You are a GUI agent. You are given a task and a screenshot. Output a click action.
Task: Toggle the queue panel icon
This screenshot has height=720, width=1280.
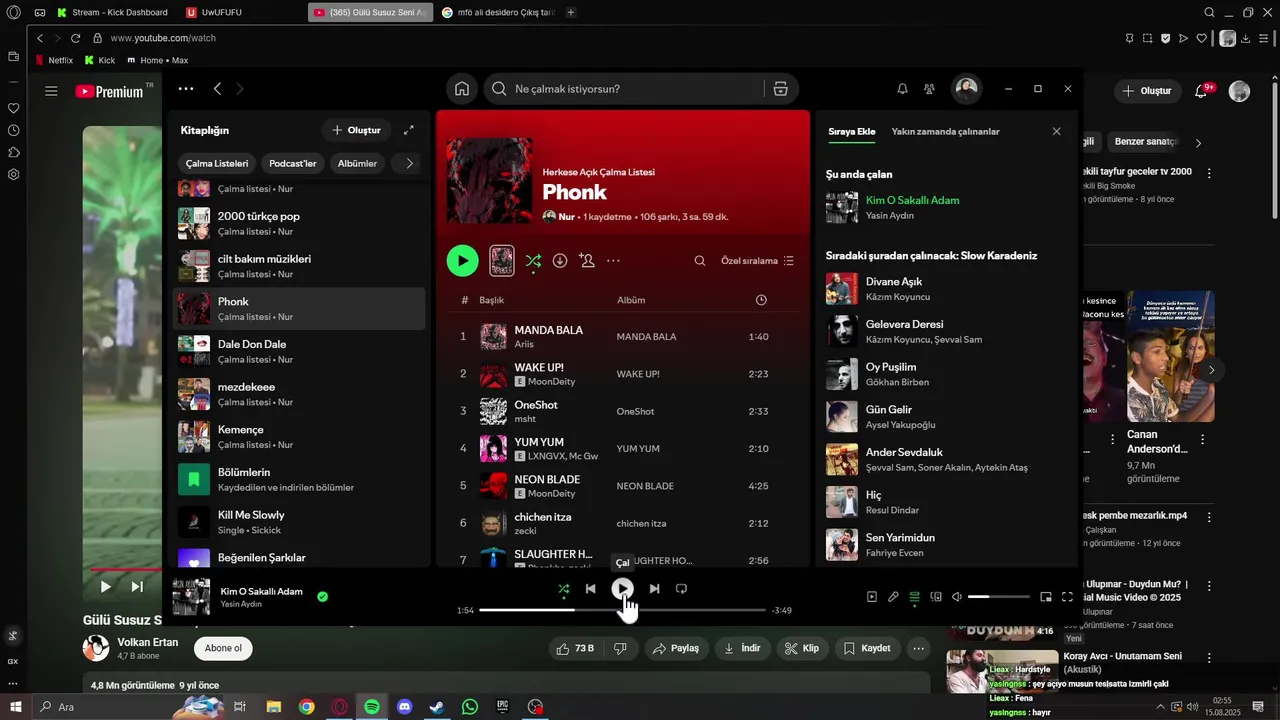[914, 597]
